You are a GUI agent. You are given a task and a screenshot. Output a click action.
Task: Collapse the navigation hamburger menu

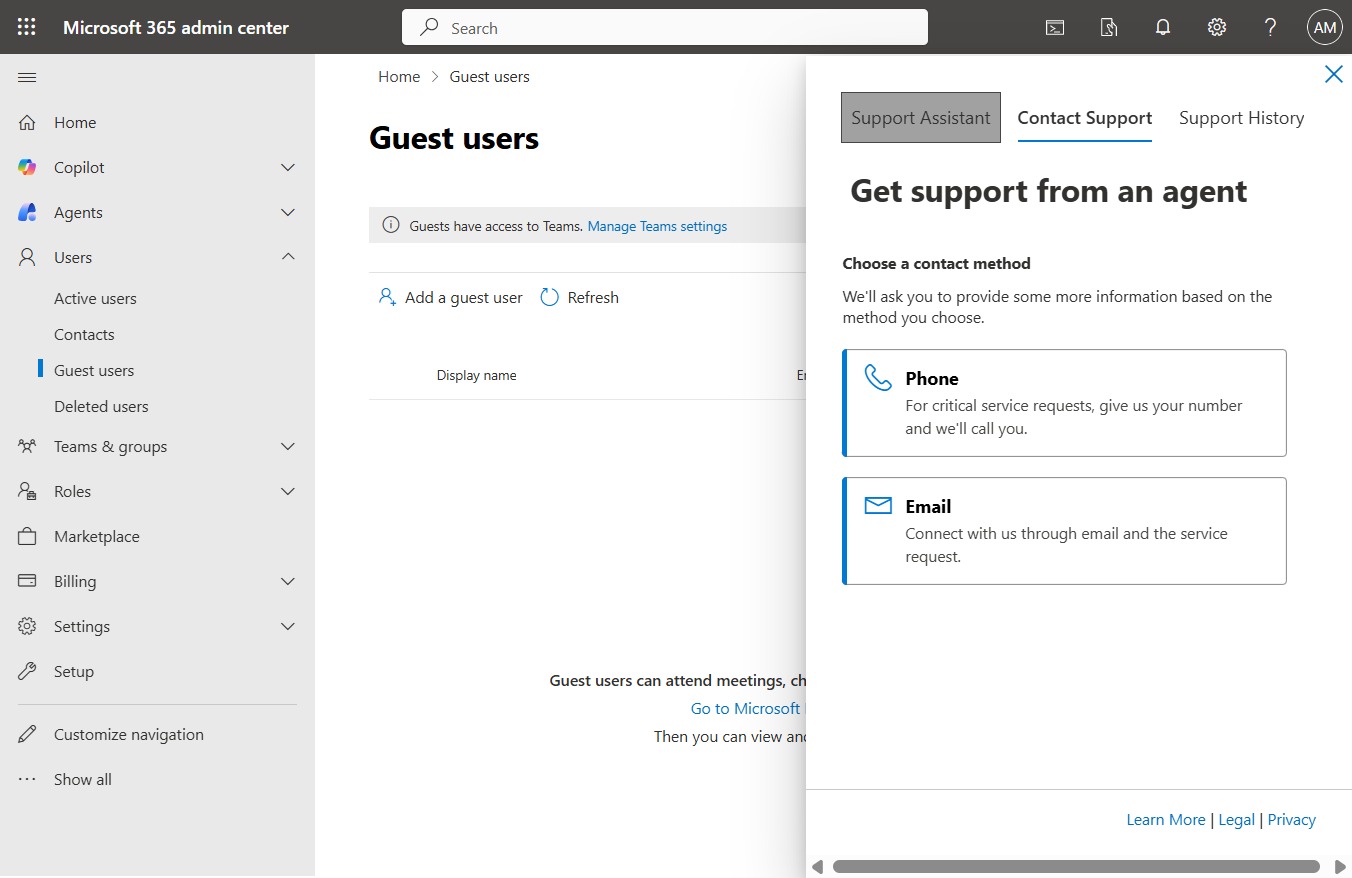click(x=27, y=77)
